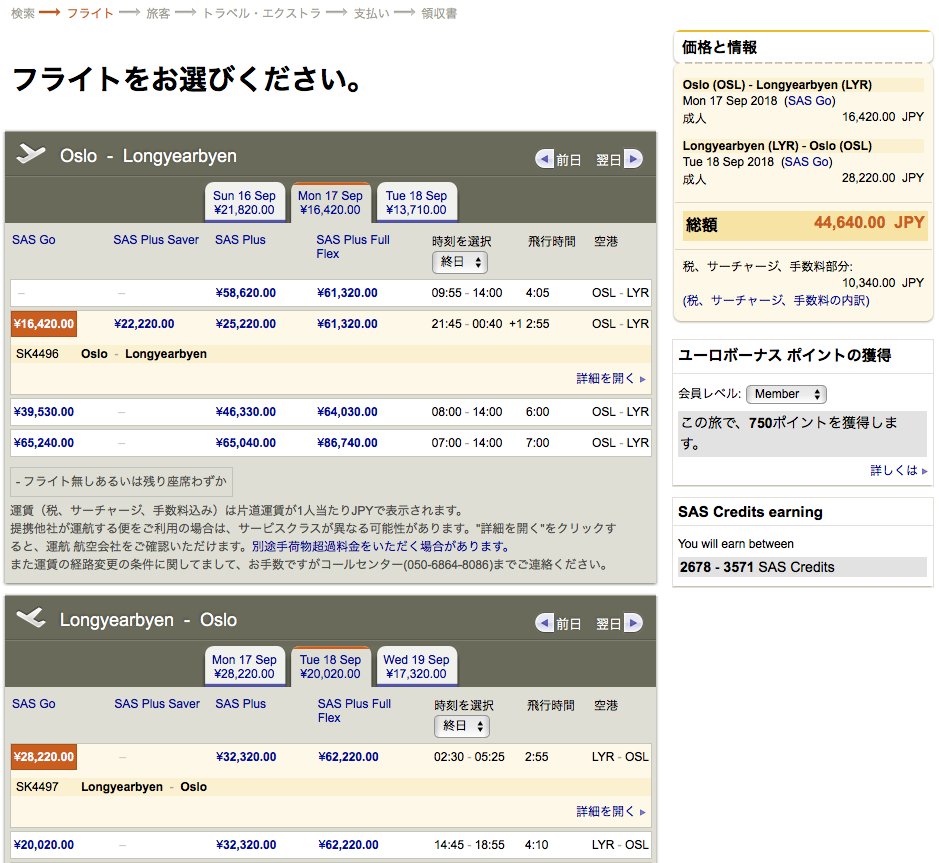Click the 09:55 - 14:00 flight time

(x=467, y=293)
